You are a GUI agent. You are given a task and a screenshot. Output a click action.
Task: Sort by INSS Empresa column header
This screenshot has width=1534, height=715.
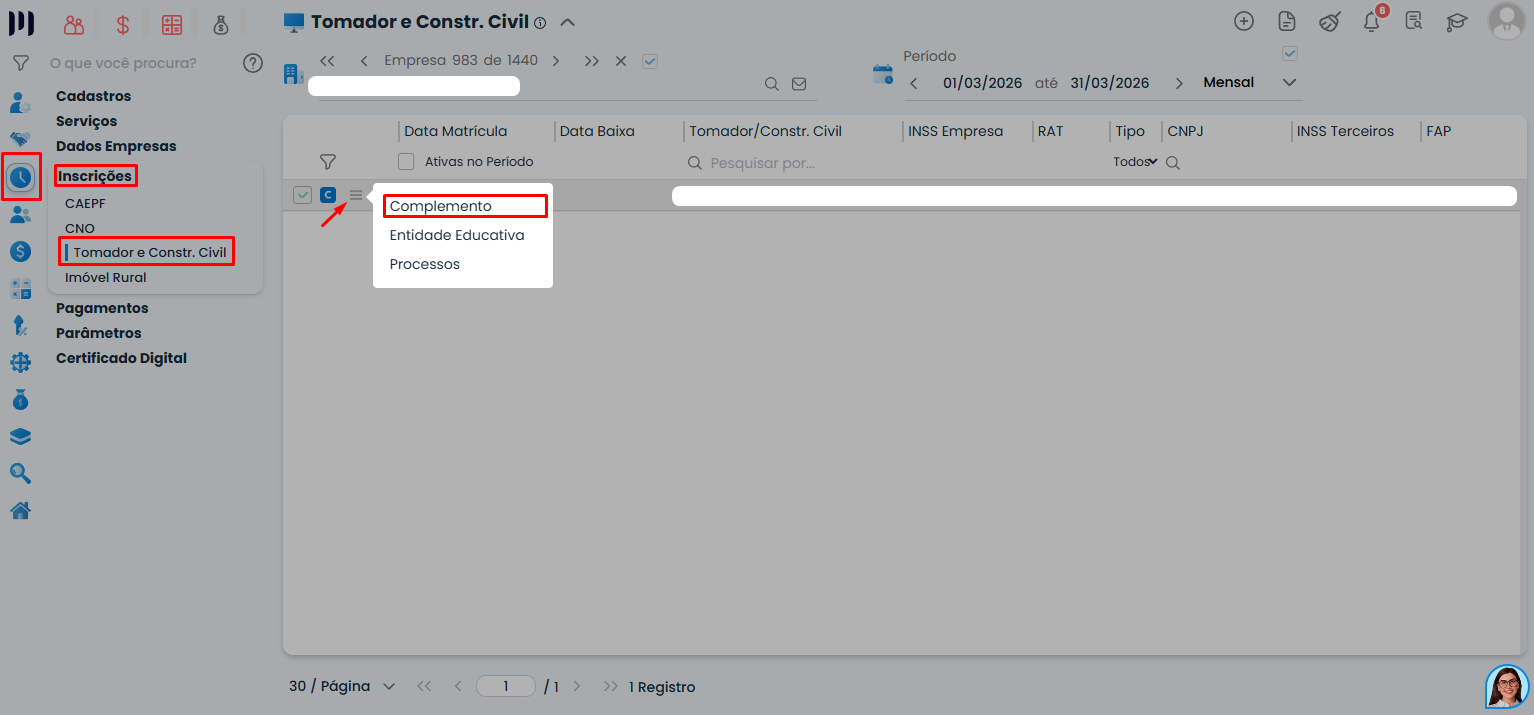[x=956, y=131]
